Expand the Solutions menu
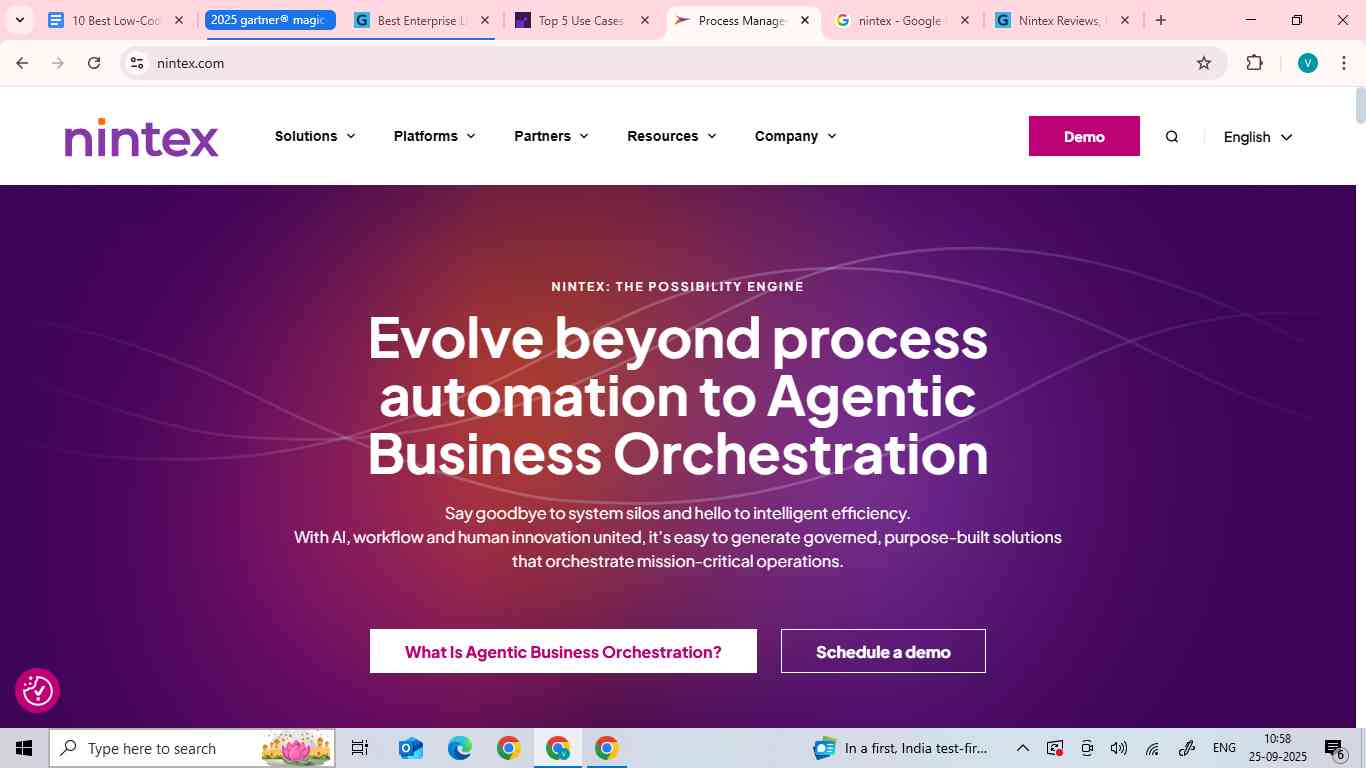This screenshot has width=1366, height=768. [x=315, y=136]
